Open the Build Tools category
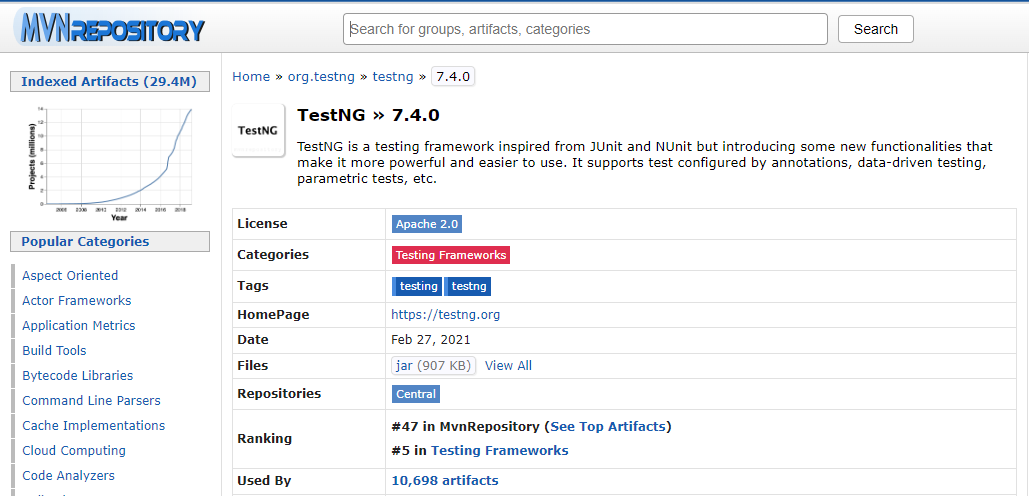The image size is (1029, 496). click(54, 350)
